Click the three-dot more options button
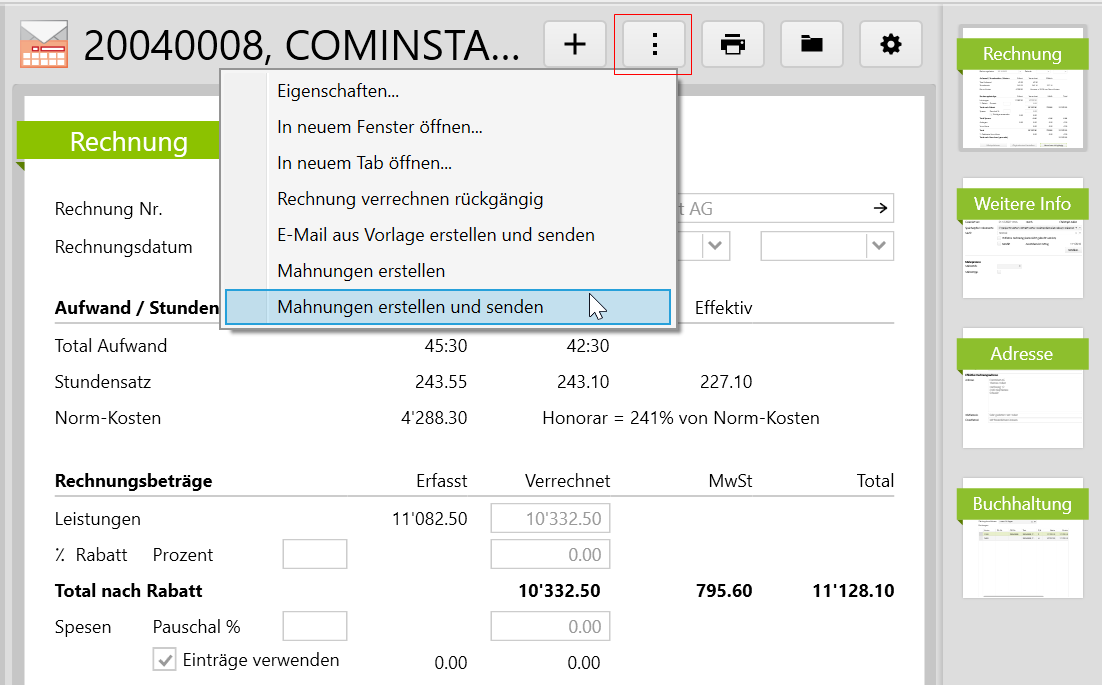 654,45
